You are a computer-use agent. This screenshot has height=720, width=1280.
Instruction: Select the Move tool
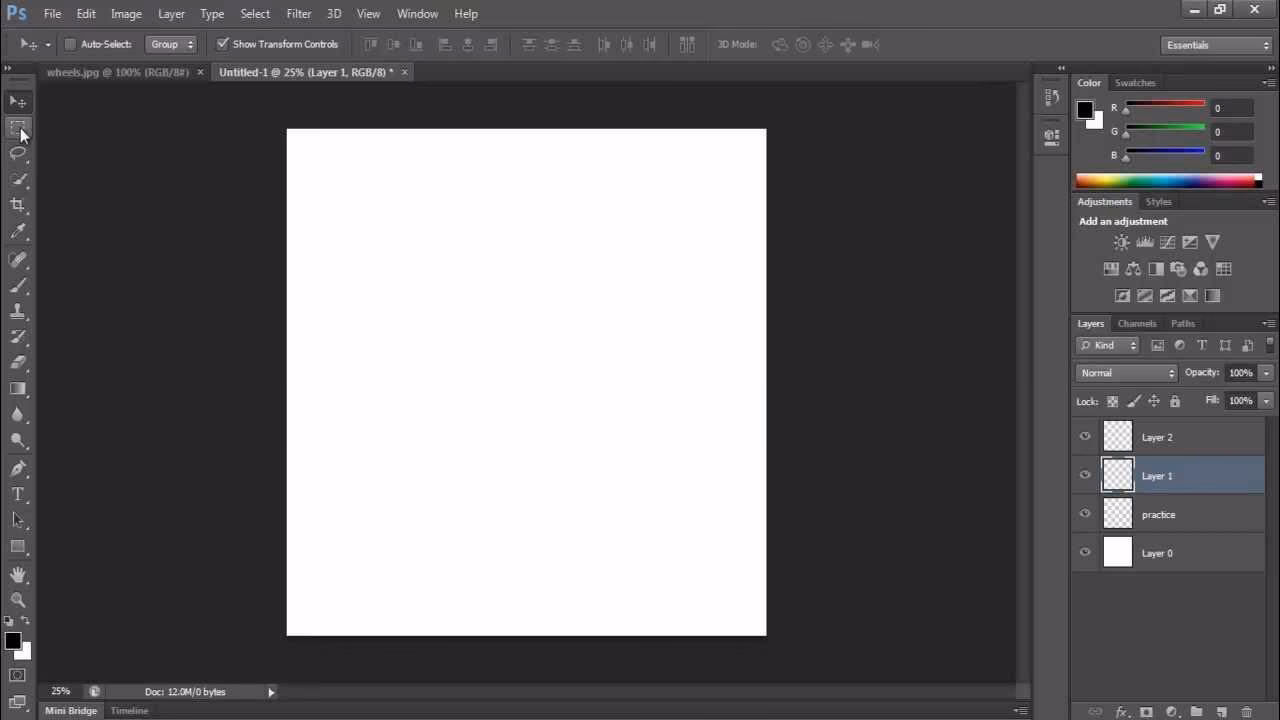(x=18, y=101)
